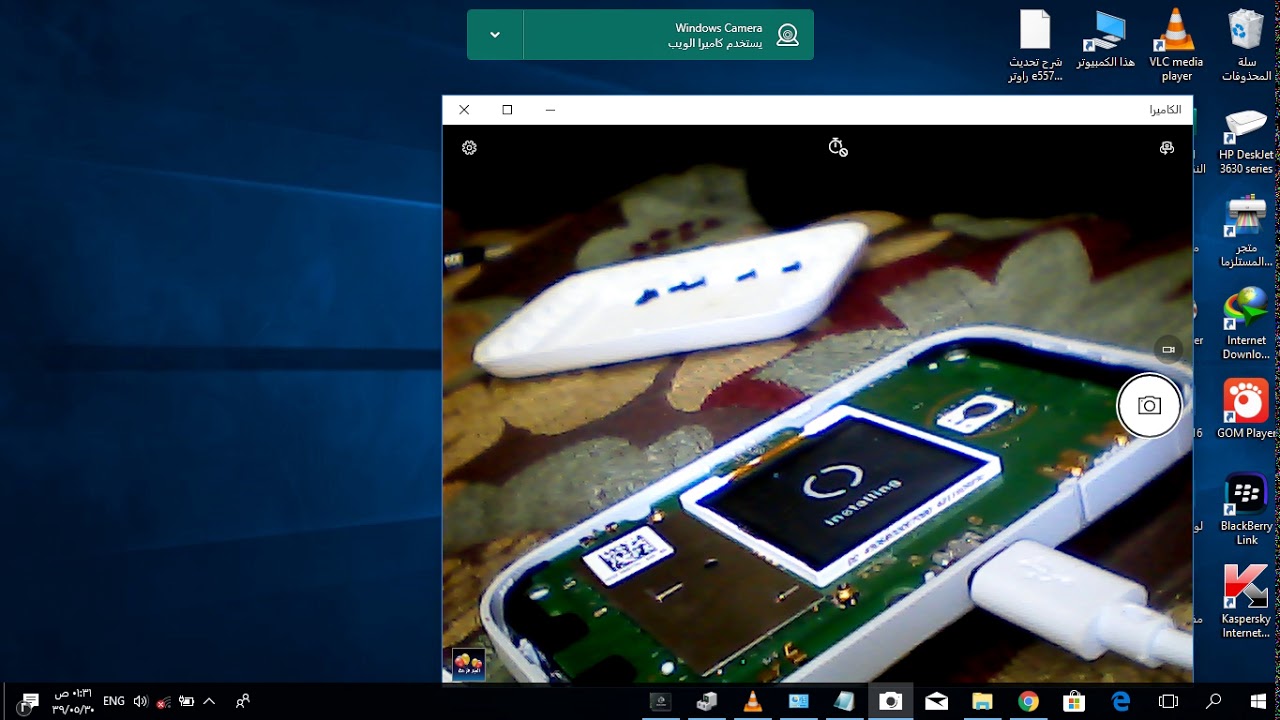Show hidden system tray icons
Viewport: 1280px width, 720px height.
(209, 701)
